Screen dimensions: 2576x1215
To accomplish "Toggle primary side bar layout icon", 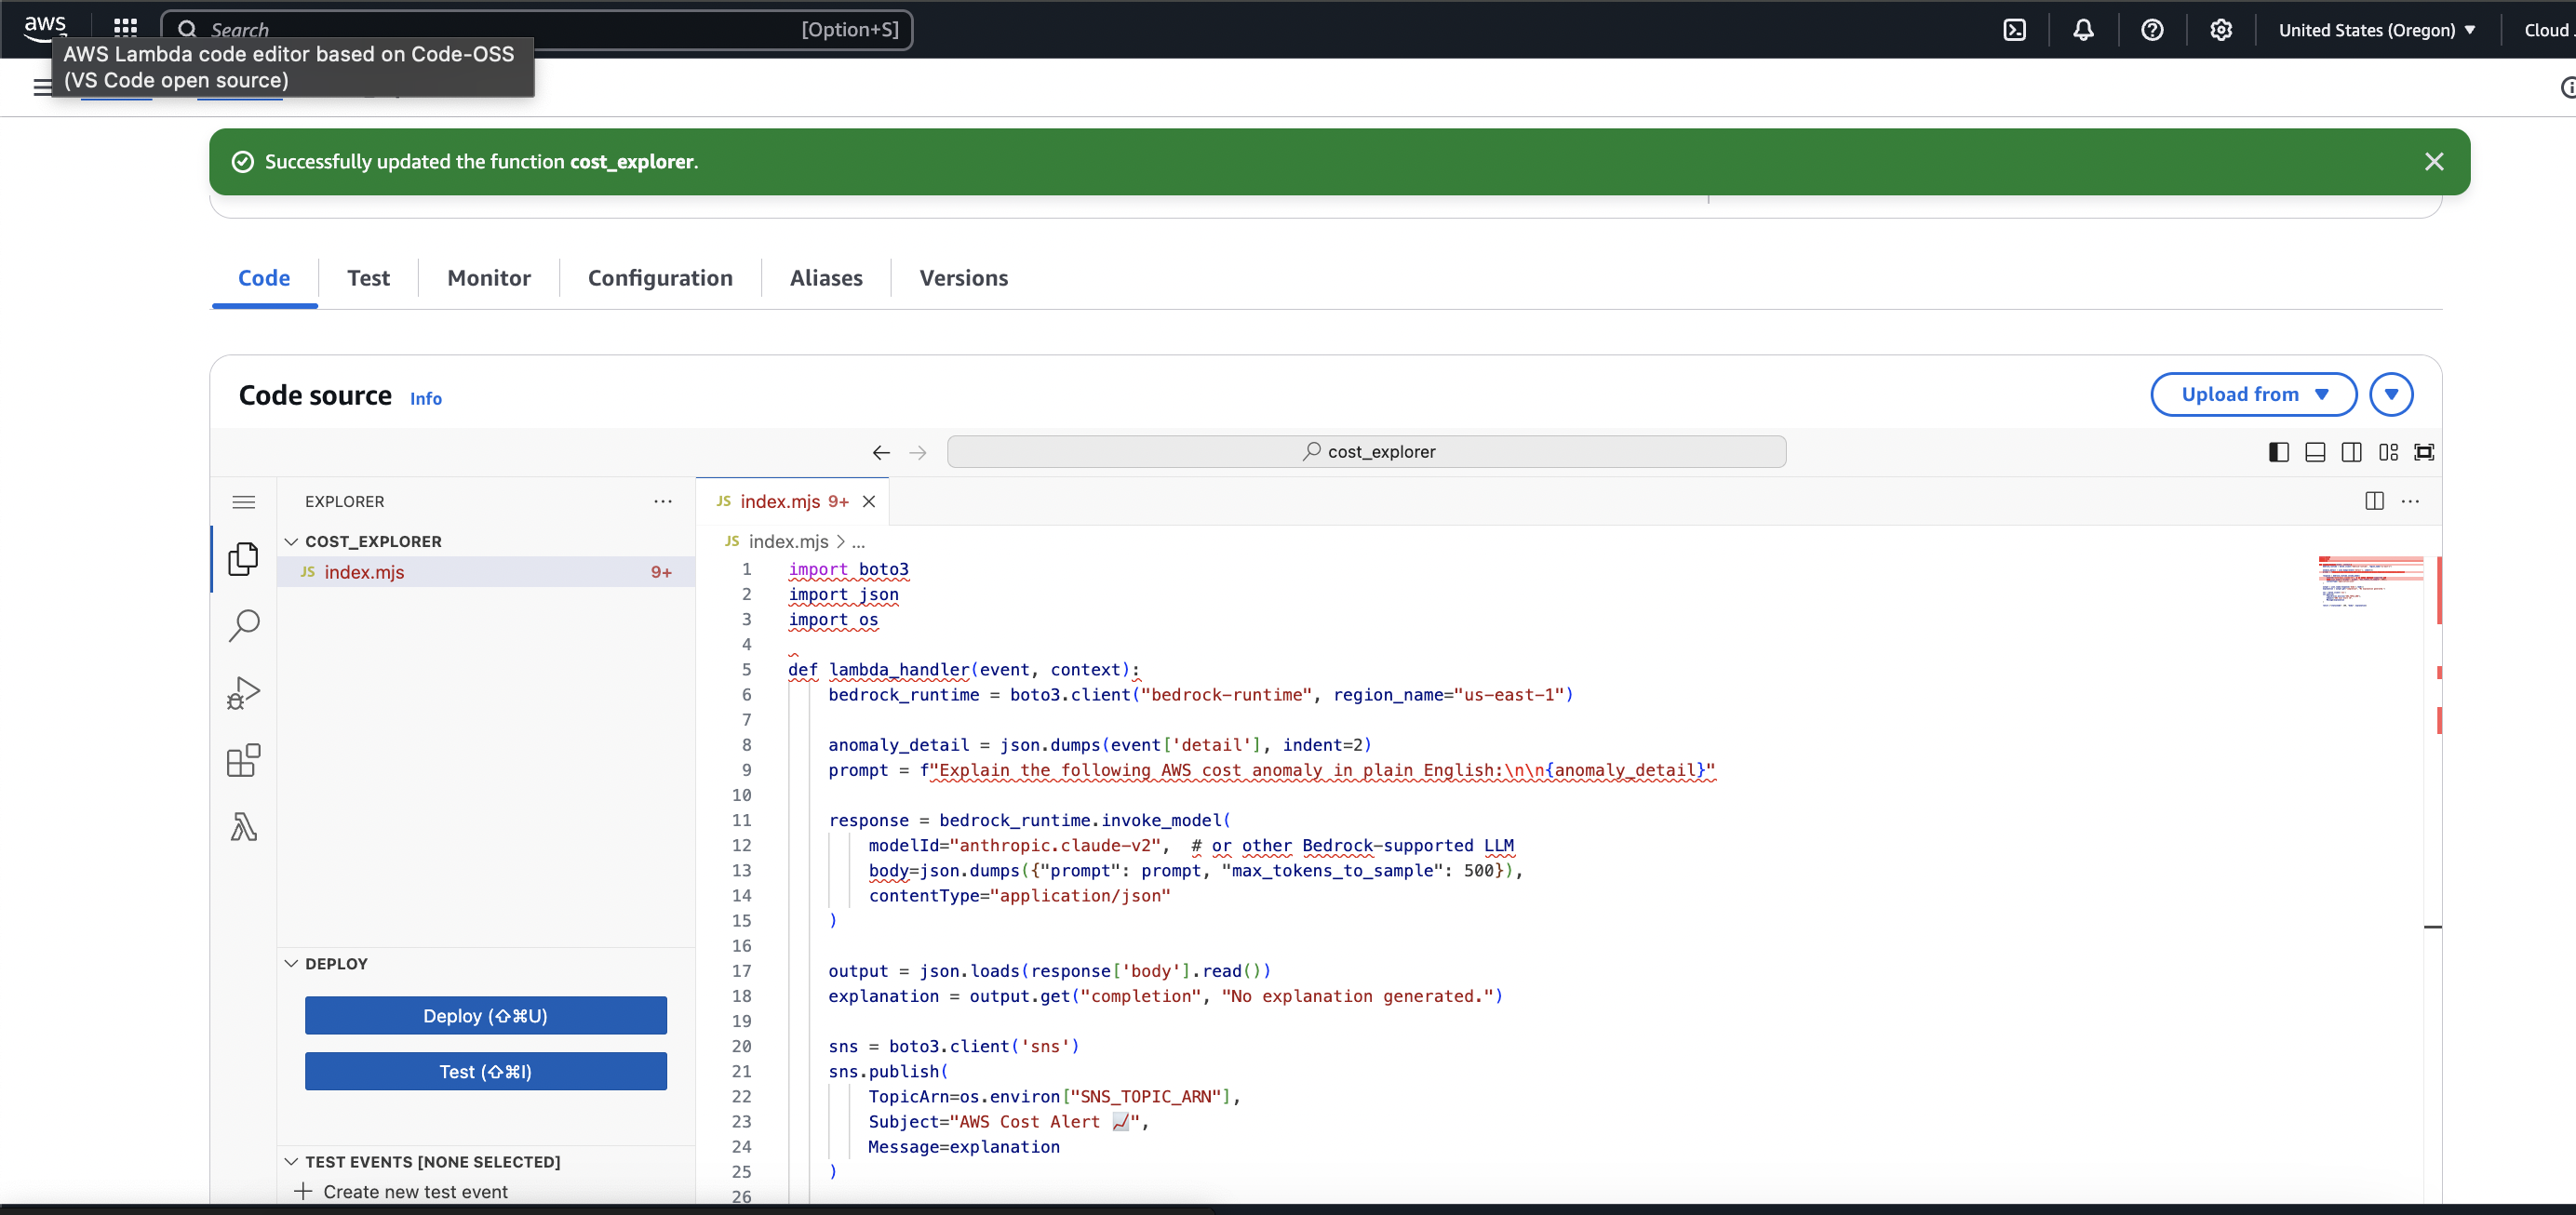I will tap(2279, 452).
